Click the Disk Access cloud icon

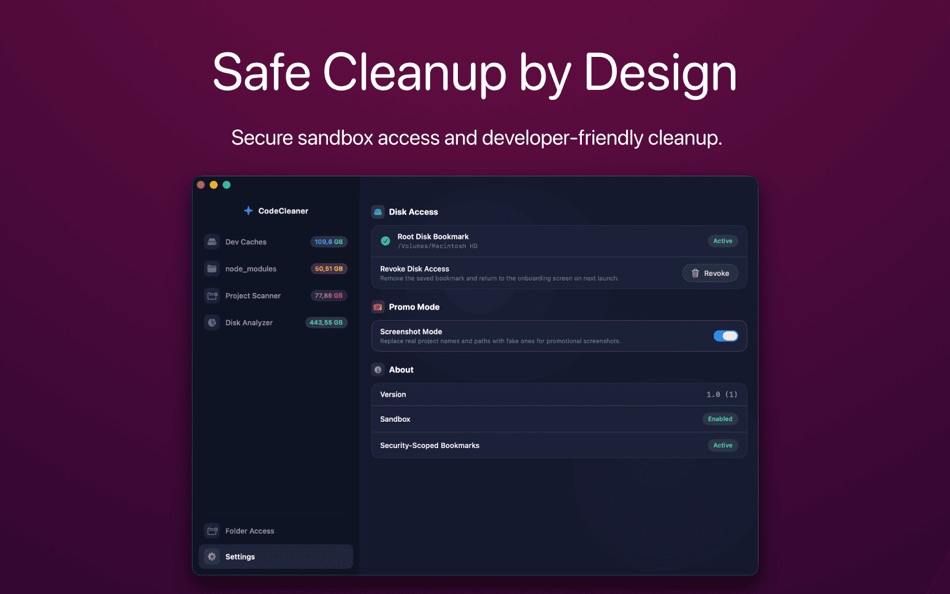pyautogui.click(x=378, y=211)
